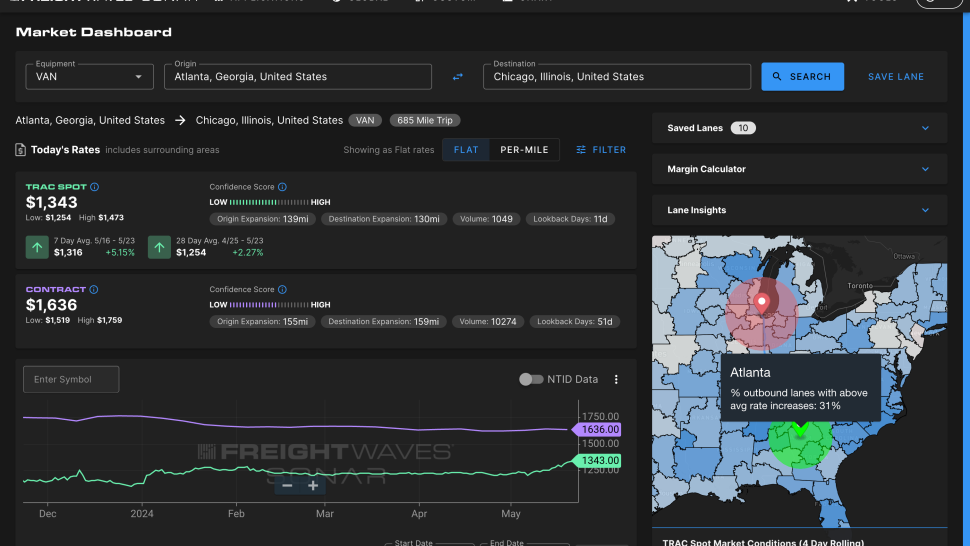The width and height of the screenshot is (970, 546).
Task: Expand the Lane Insights panel
Action: coord(799,210)
